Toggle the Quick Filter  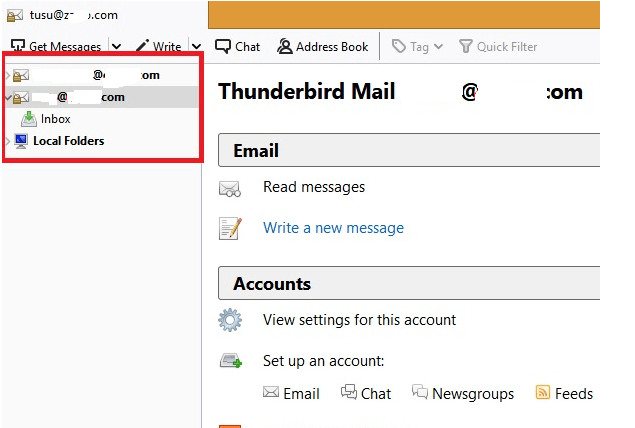pyautogui.click(x=498, y=47)
